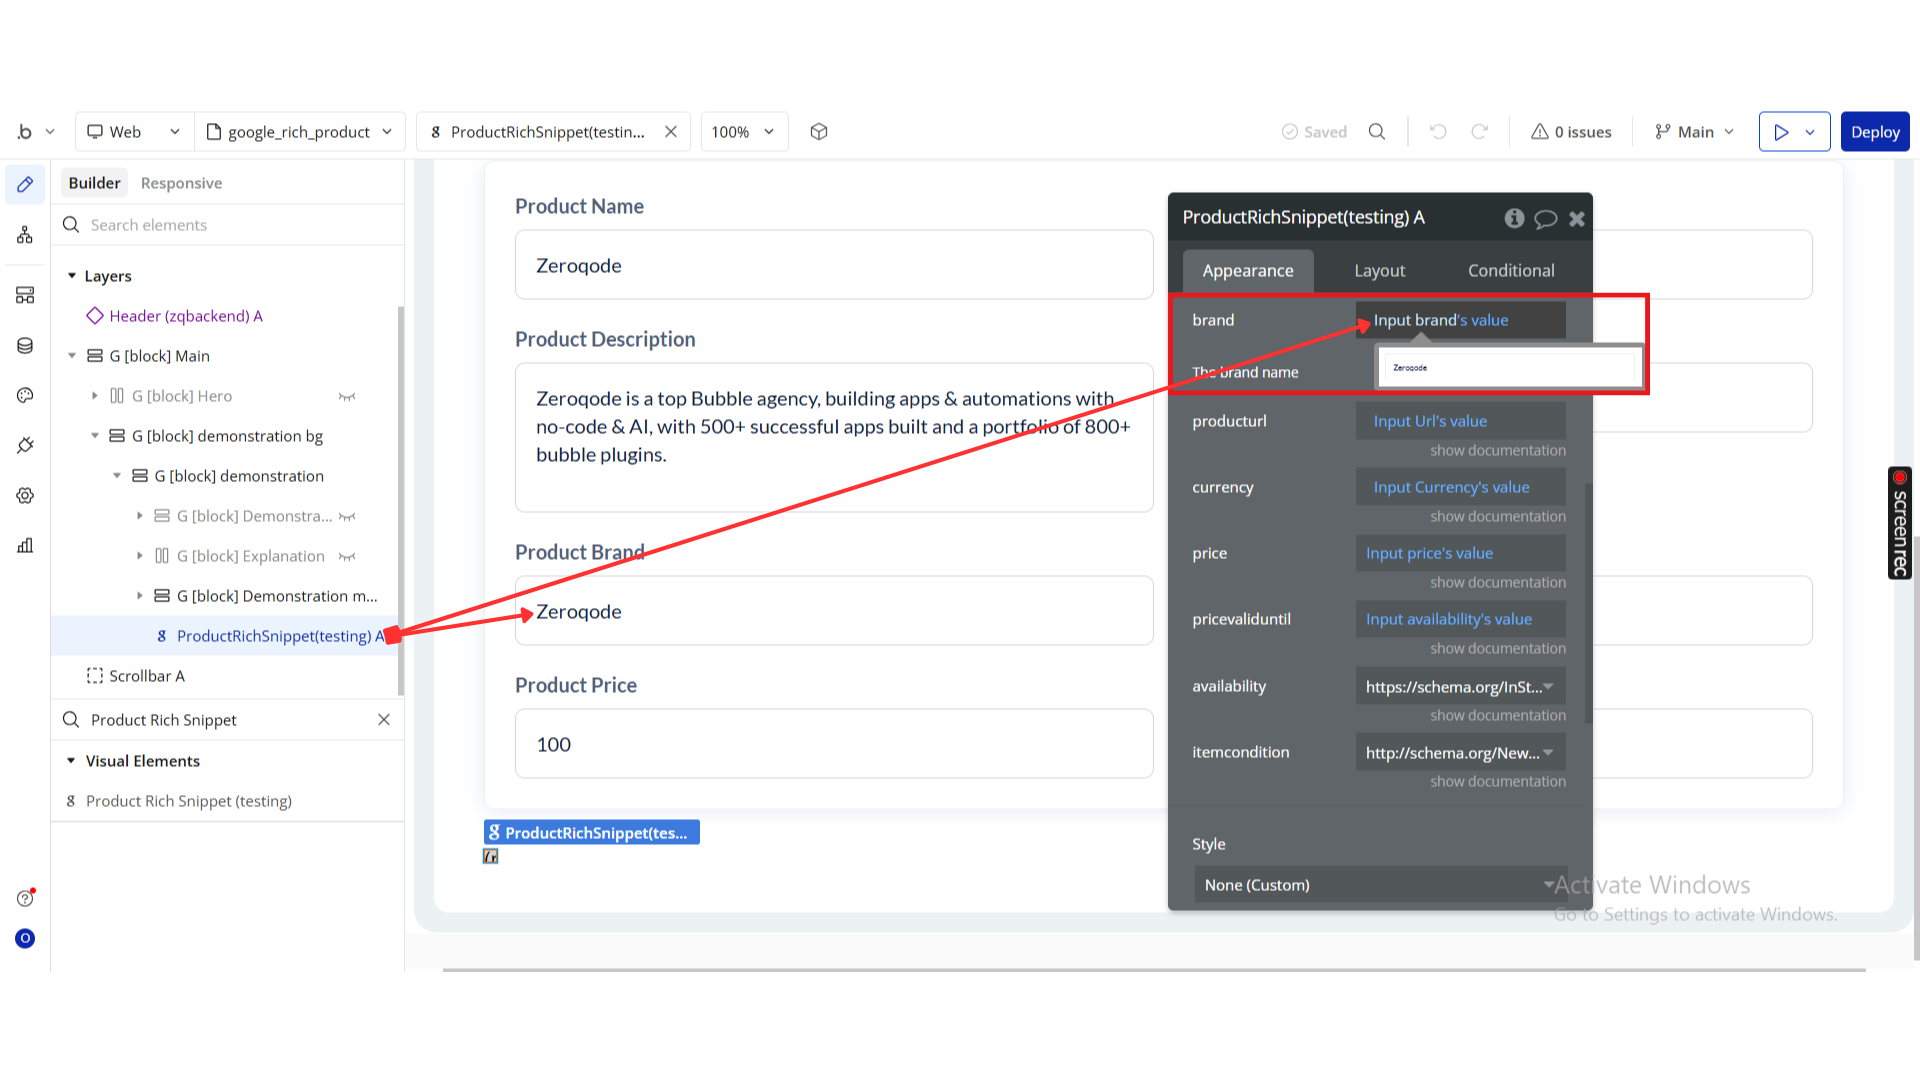Open the availability schema.org dropdown

(x=1460, y=687)
